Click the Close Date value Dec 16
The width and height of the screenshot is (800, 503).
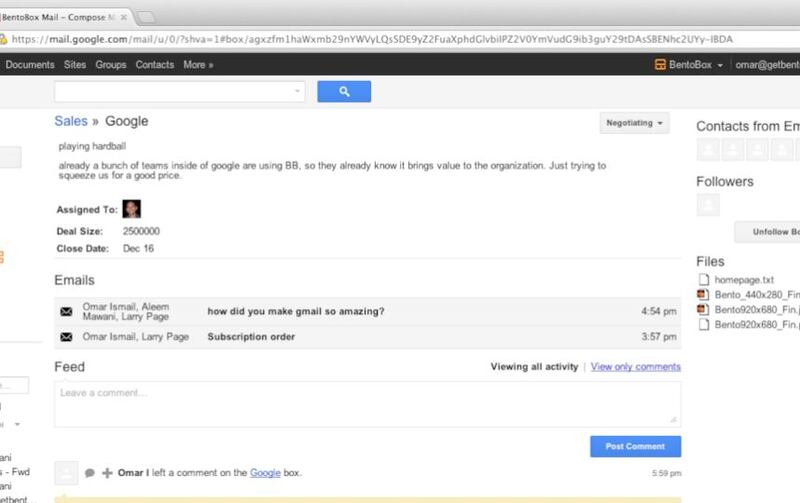[x=138, y=248]
